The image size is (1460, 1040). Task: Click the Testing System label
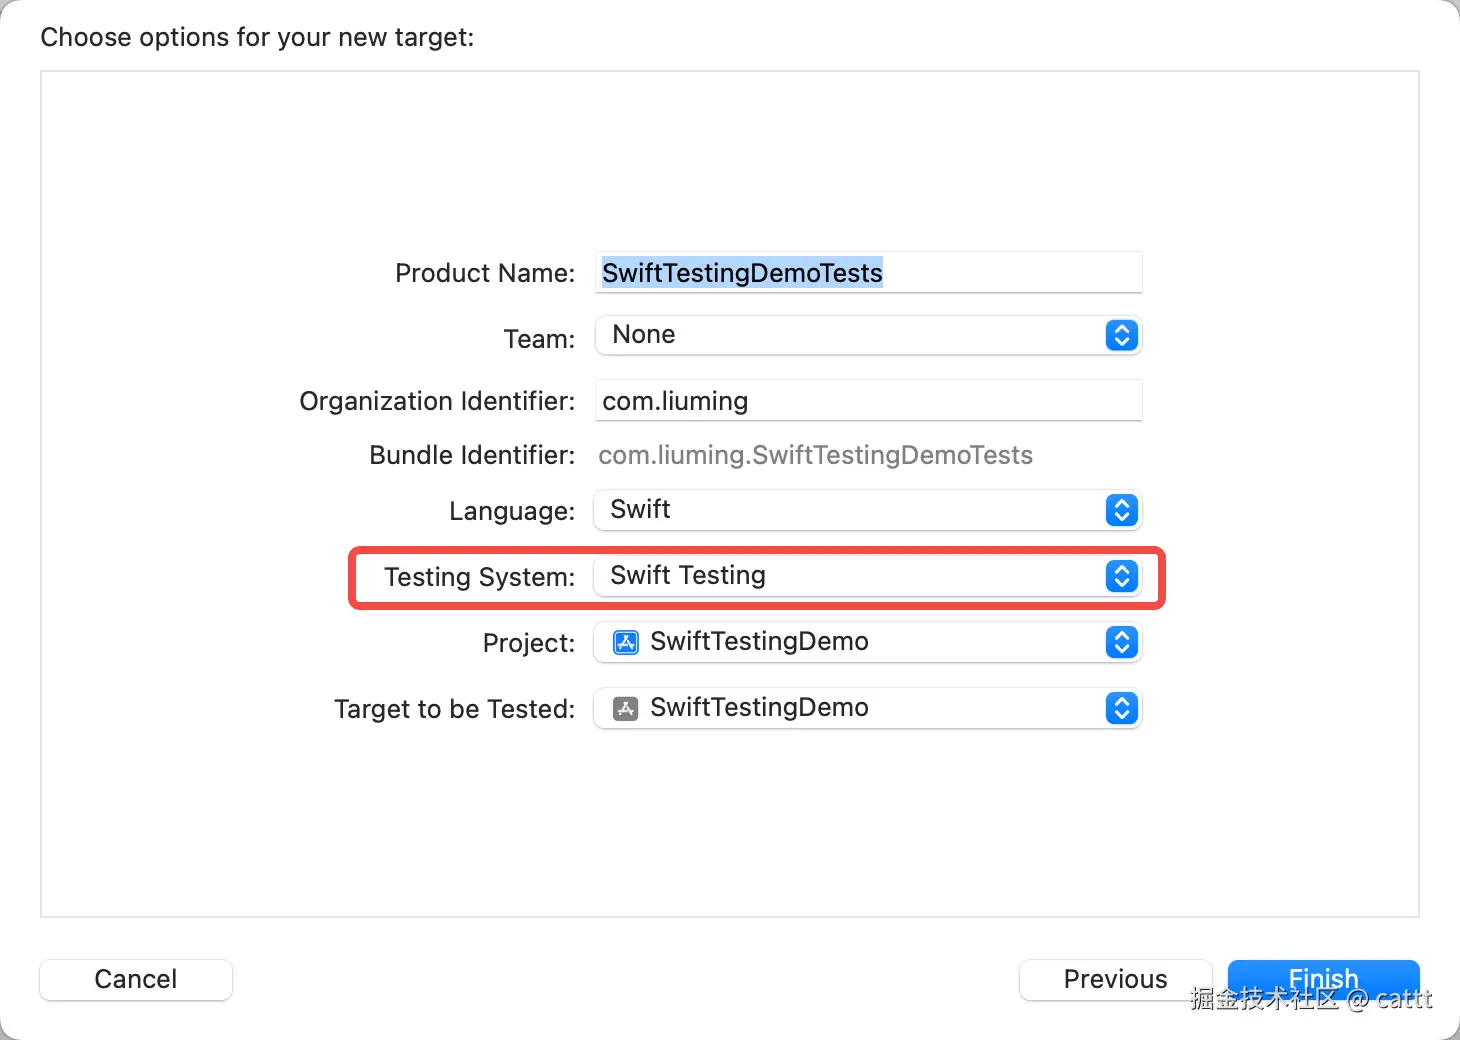pos(479,577)
